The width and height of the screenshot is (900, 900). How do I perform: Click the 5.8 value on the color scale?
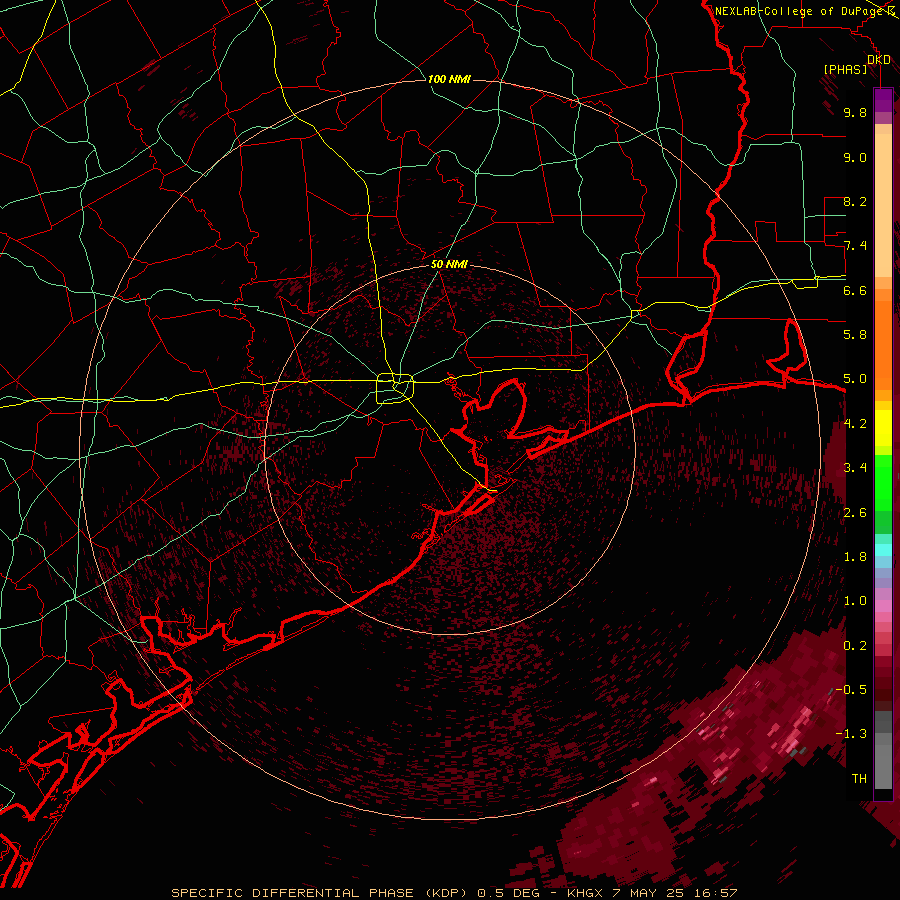pos(855,334)
